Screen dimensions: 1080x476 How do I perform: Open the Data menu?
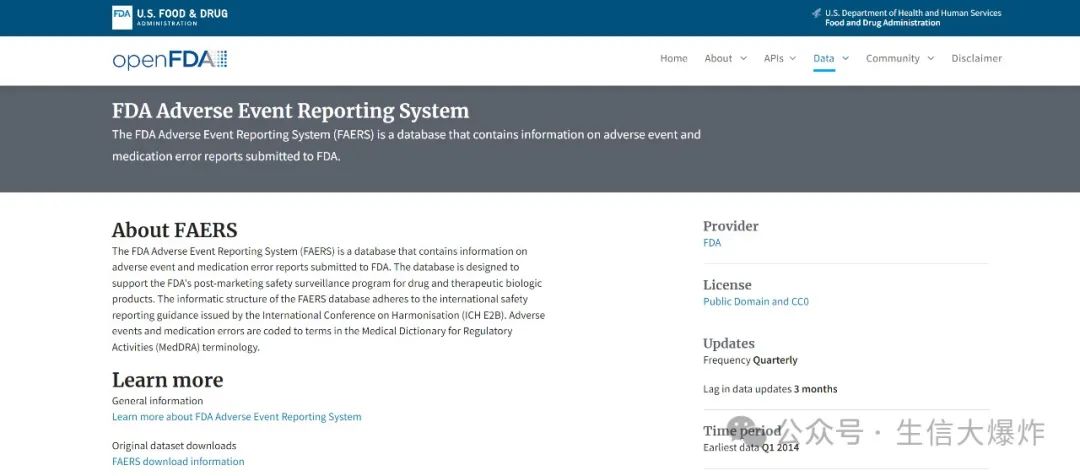pos(824,59)
